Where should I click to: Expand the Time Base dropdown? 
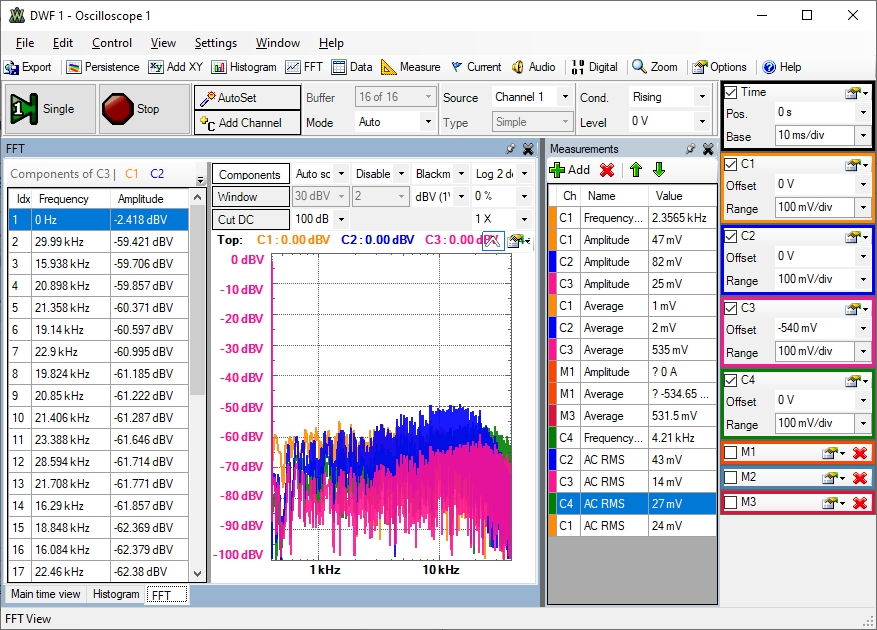point(862,136)
